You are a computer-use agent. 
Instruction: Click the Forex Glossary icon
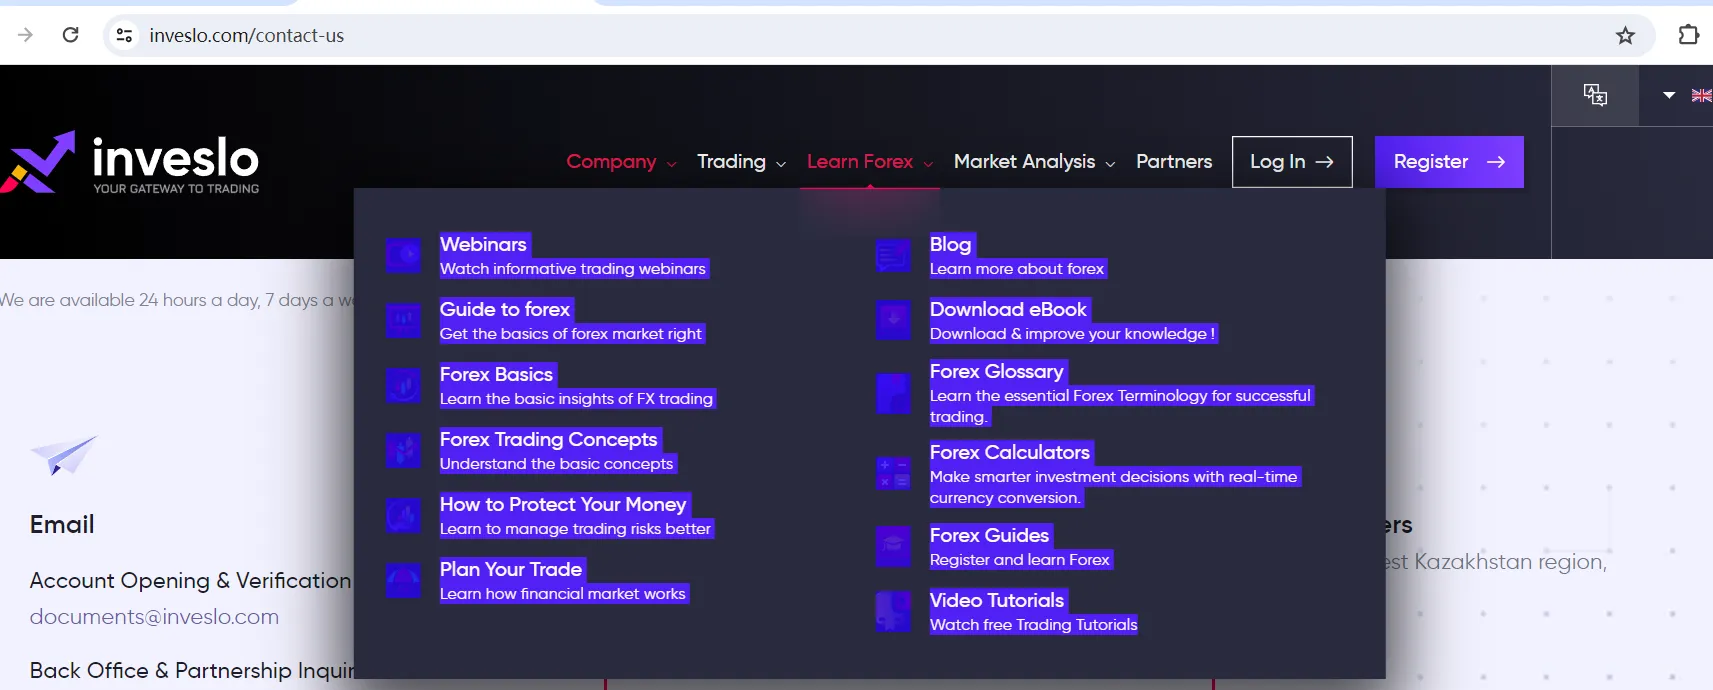pyautogui.click(x=893, y=393)
